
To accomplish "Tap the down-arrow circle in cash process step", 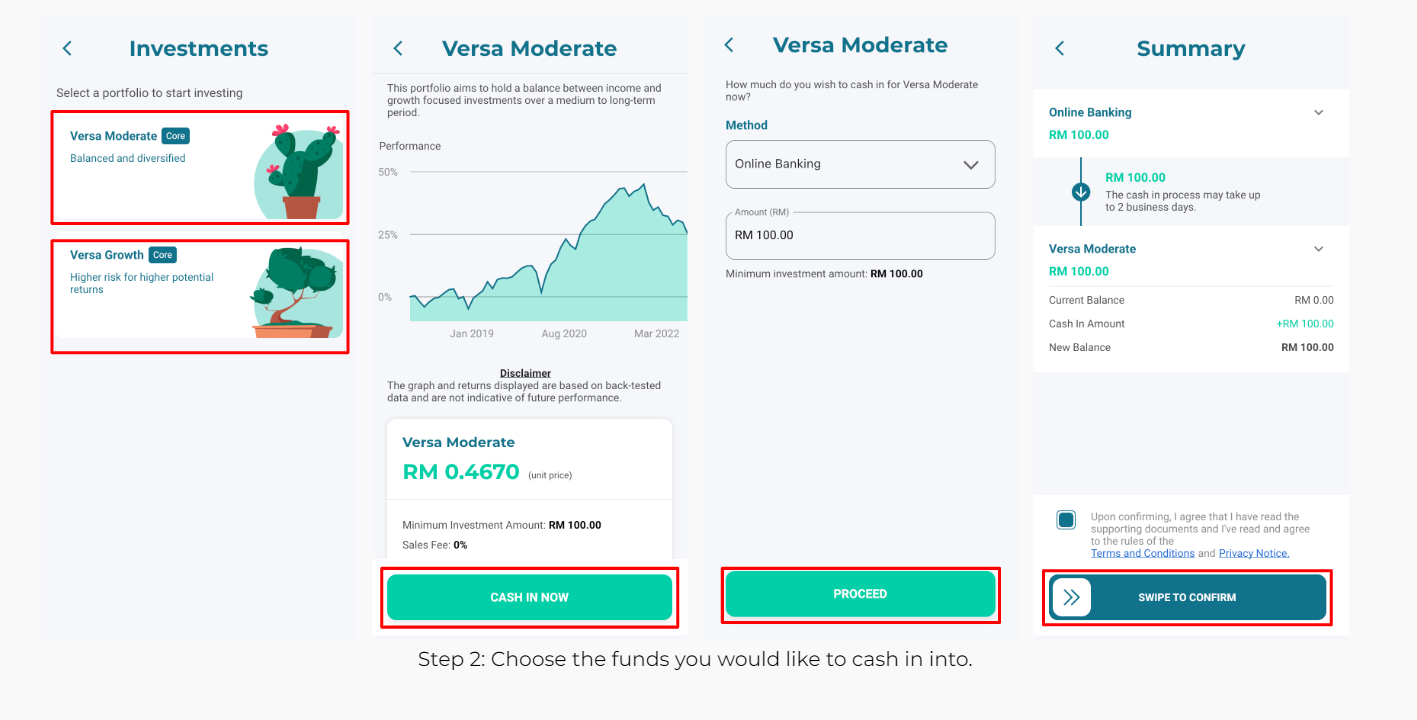I will pyautogui.click(x=1081, y=192).
